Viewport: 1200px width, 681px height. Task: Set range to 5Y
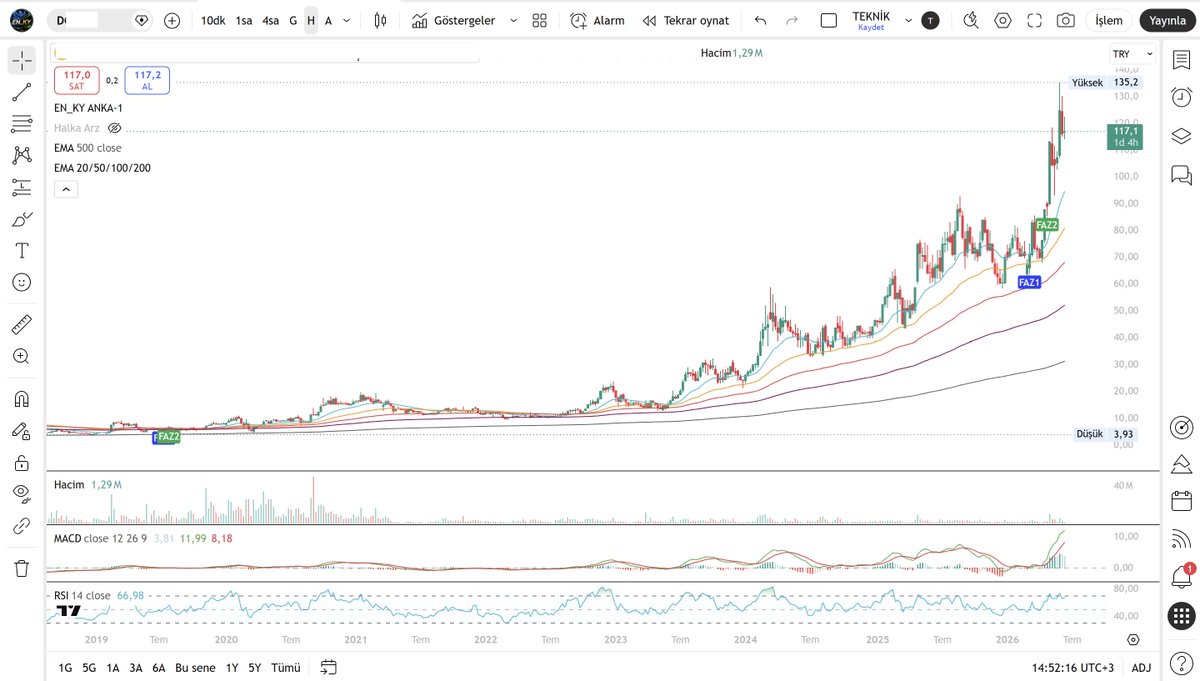[x=255, y=667]
